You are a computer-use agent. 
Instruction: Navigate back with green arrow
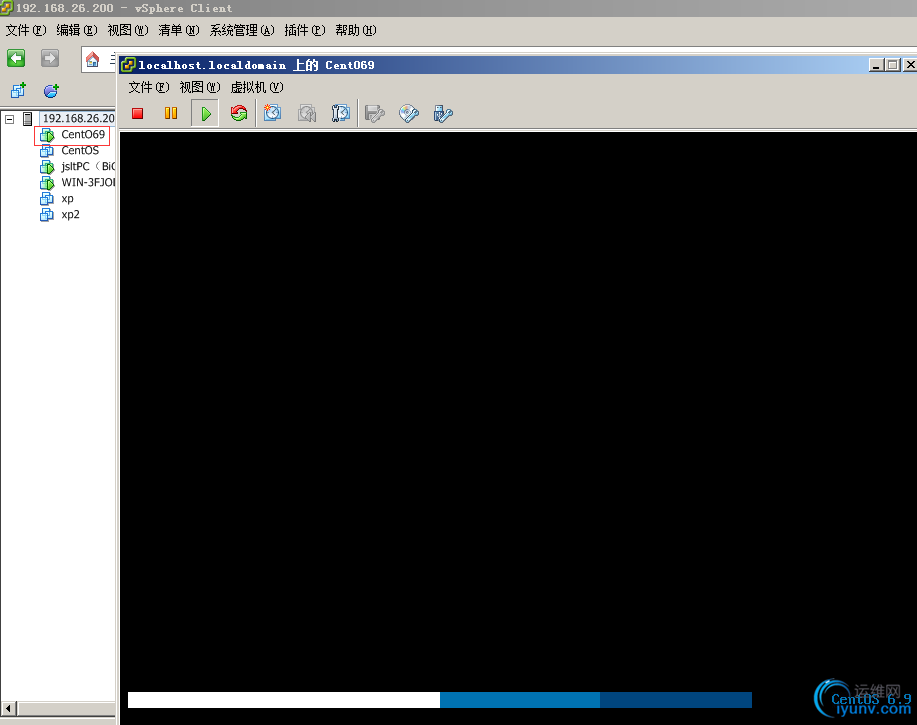tap(16, 58)
